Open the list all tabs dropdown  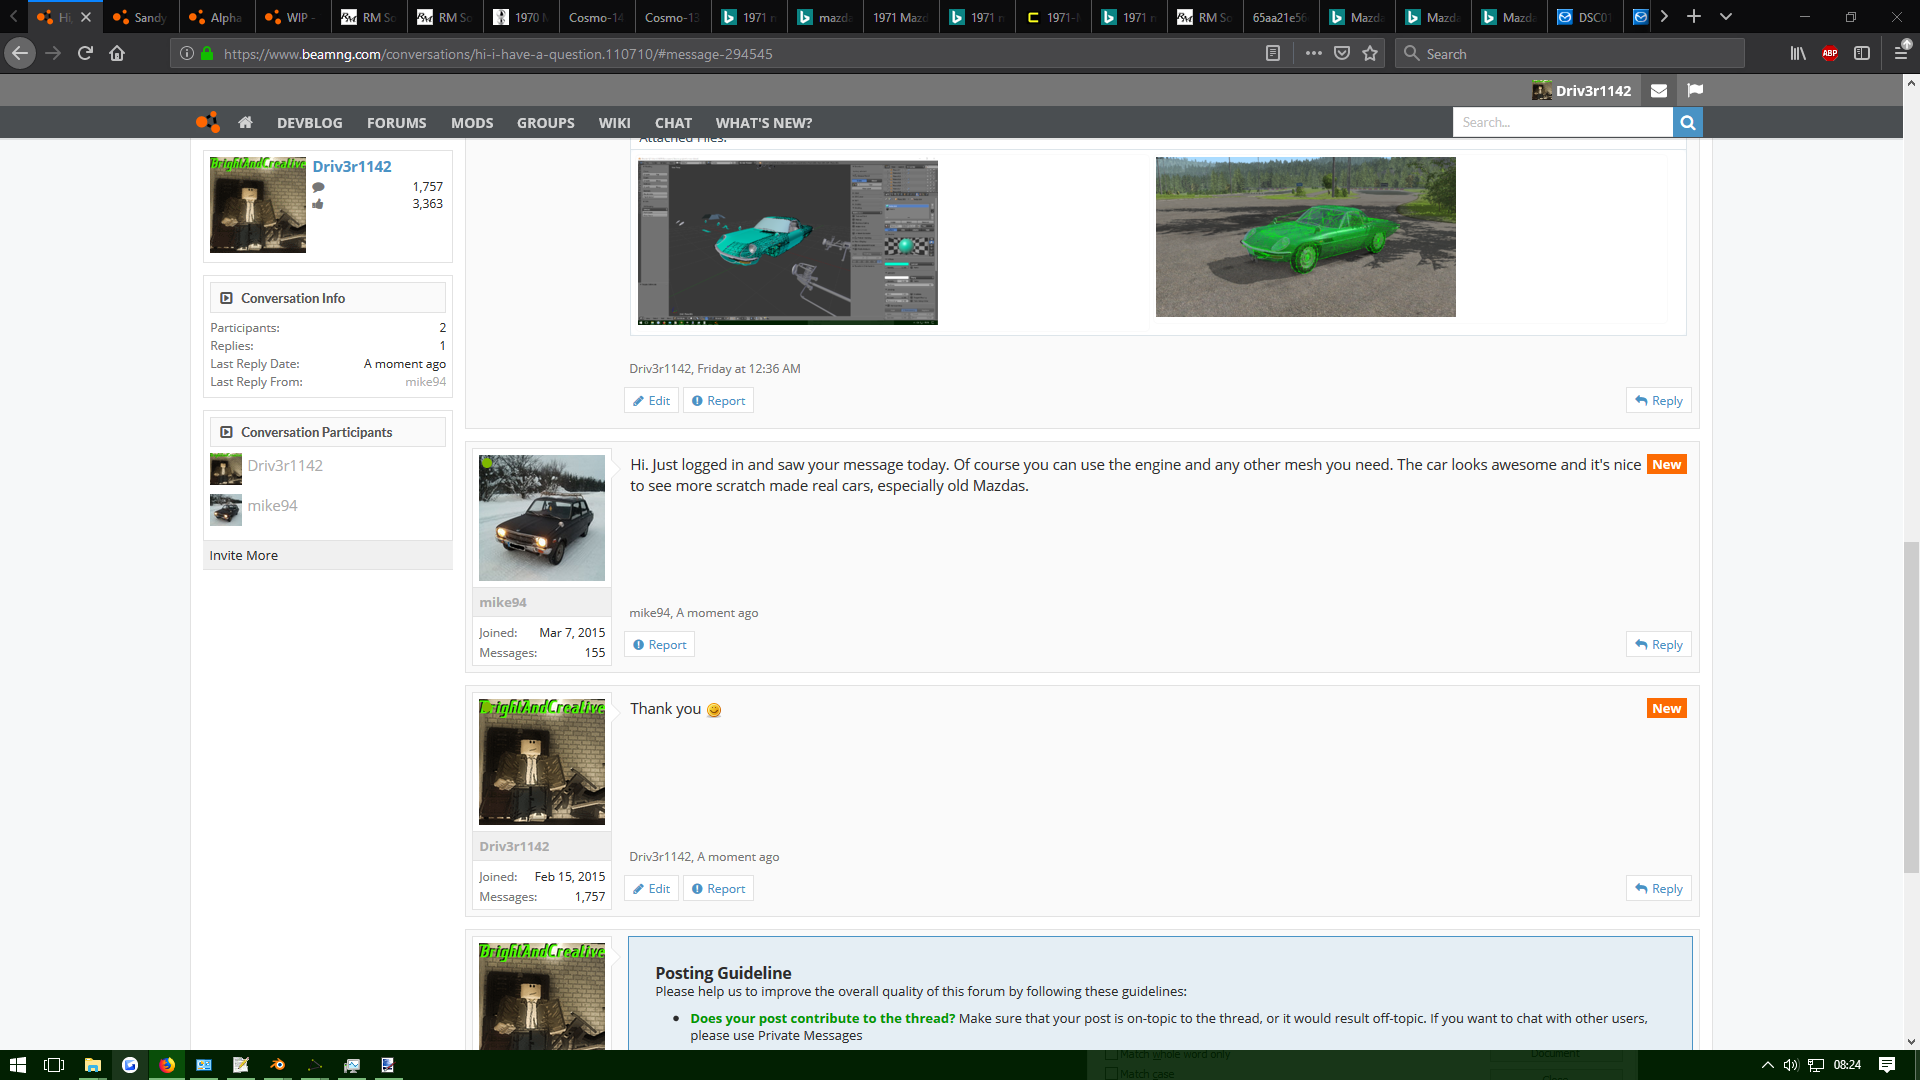(x=1726, y=17)
